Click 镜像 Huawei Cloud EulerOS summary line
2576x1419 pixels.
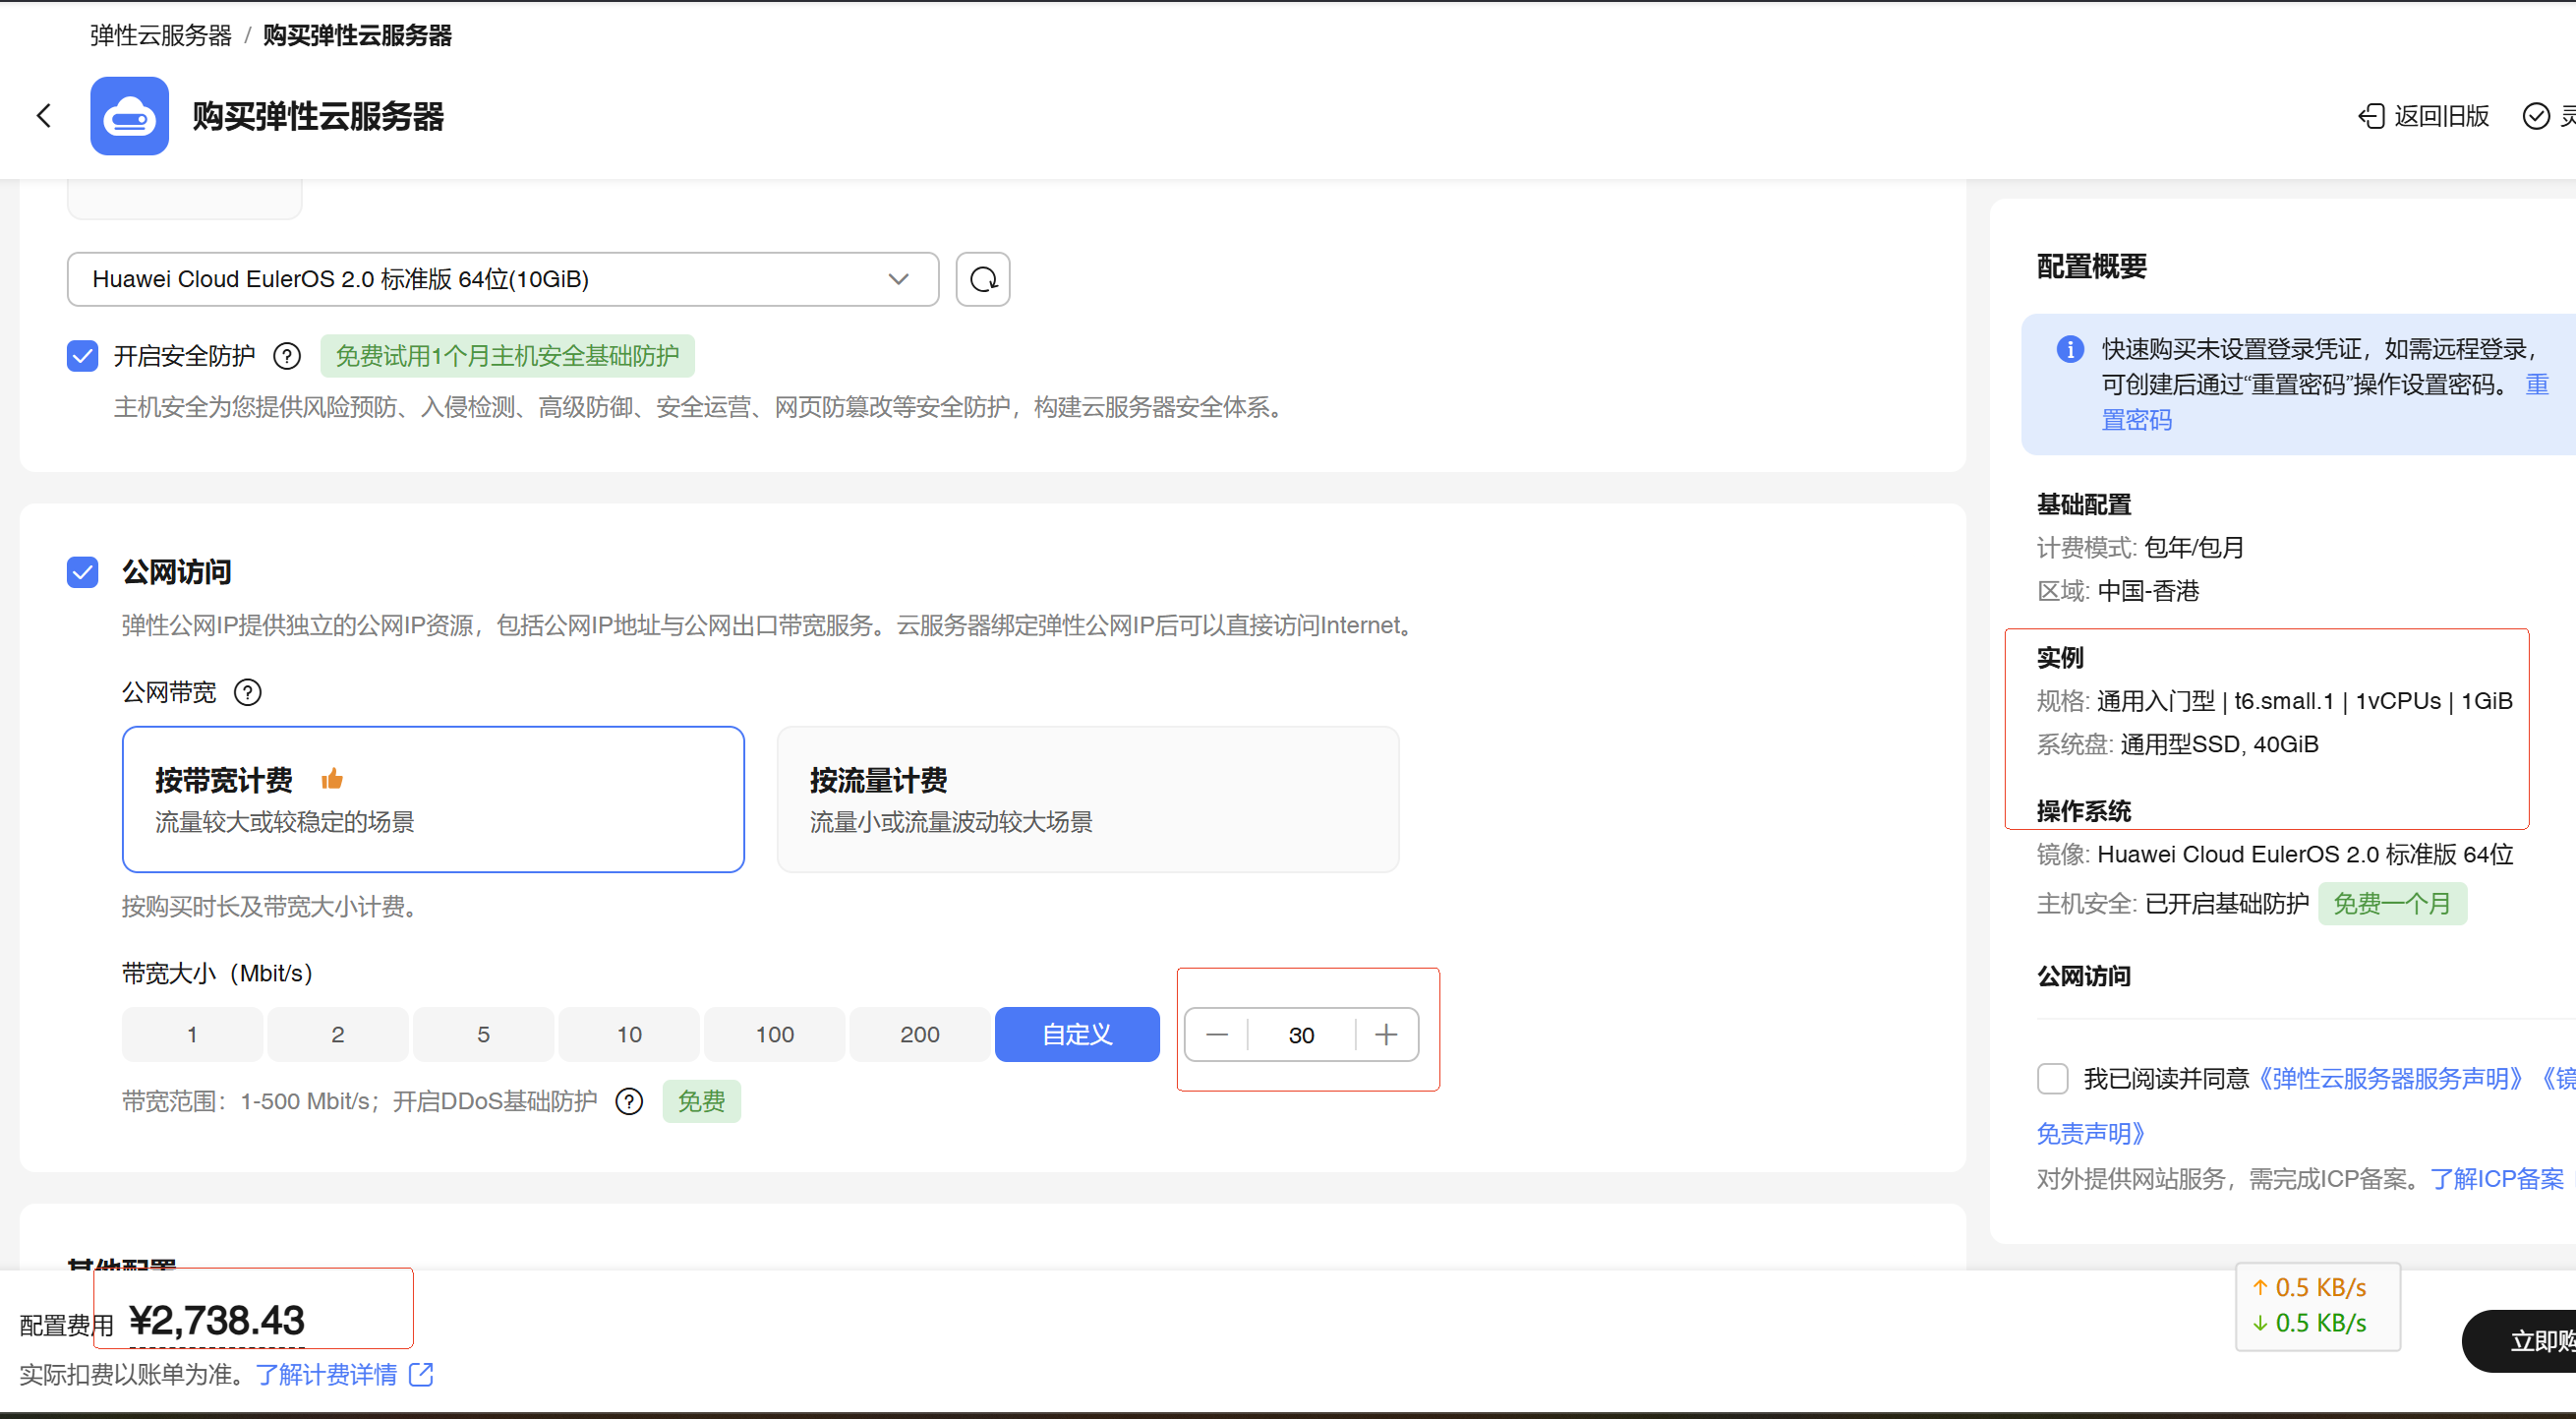click(2275, 854)
